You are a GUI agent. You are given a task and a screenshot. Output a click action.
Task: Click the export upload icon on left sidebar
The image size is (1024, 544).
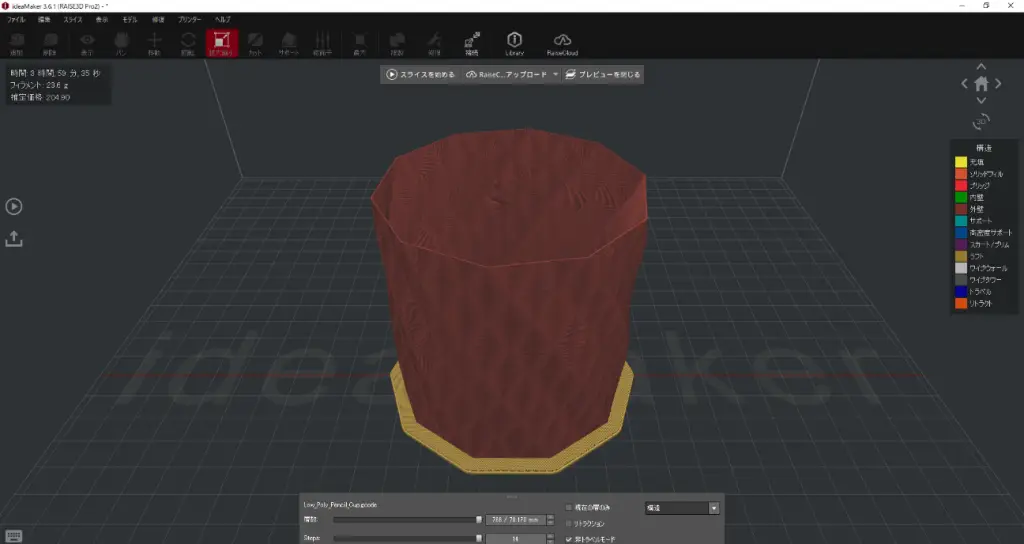(x=15, y=238)
